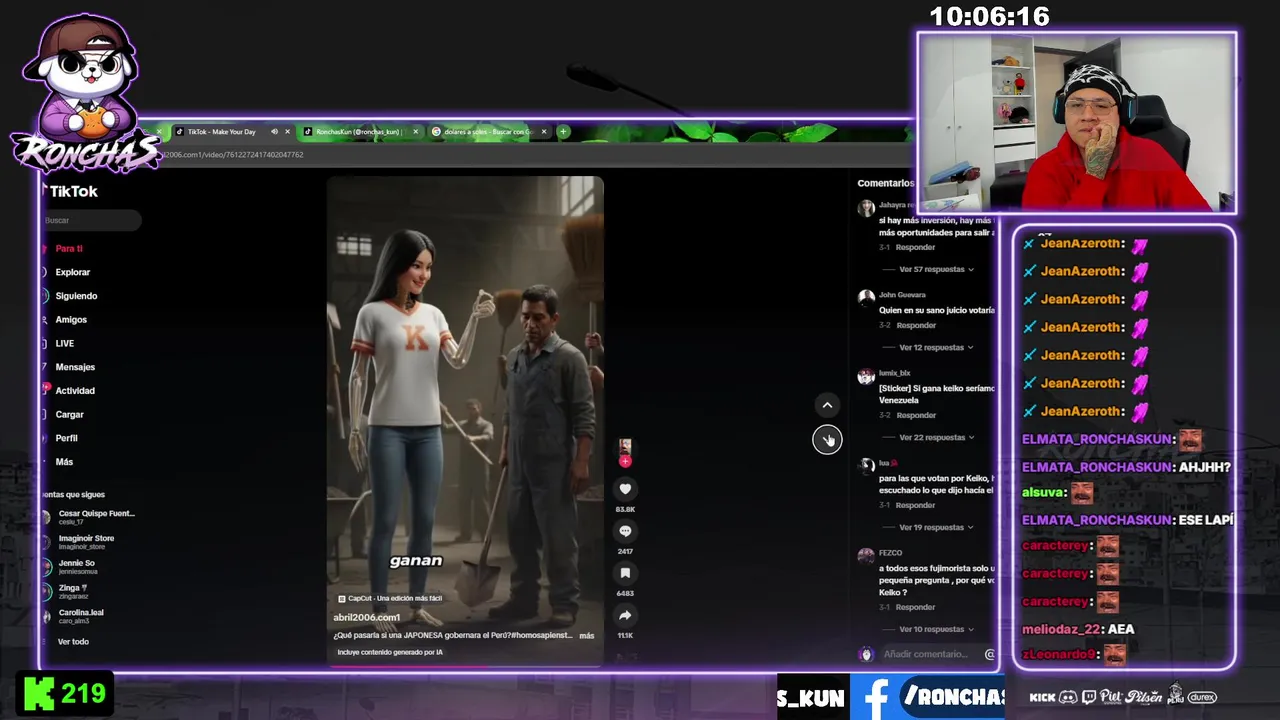Open the creator avatar beside the video
1280x720 pixels.
pos(625,446)
